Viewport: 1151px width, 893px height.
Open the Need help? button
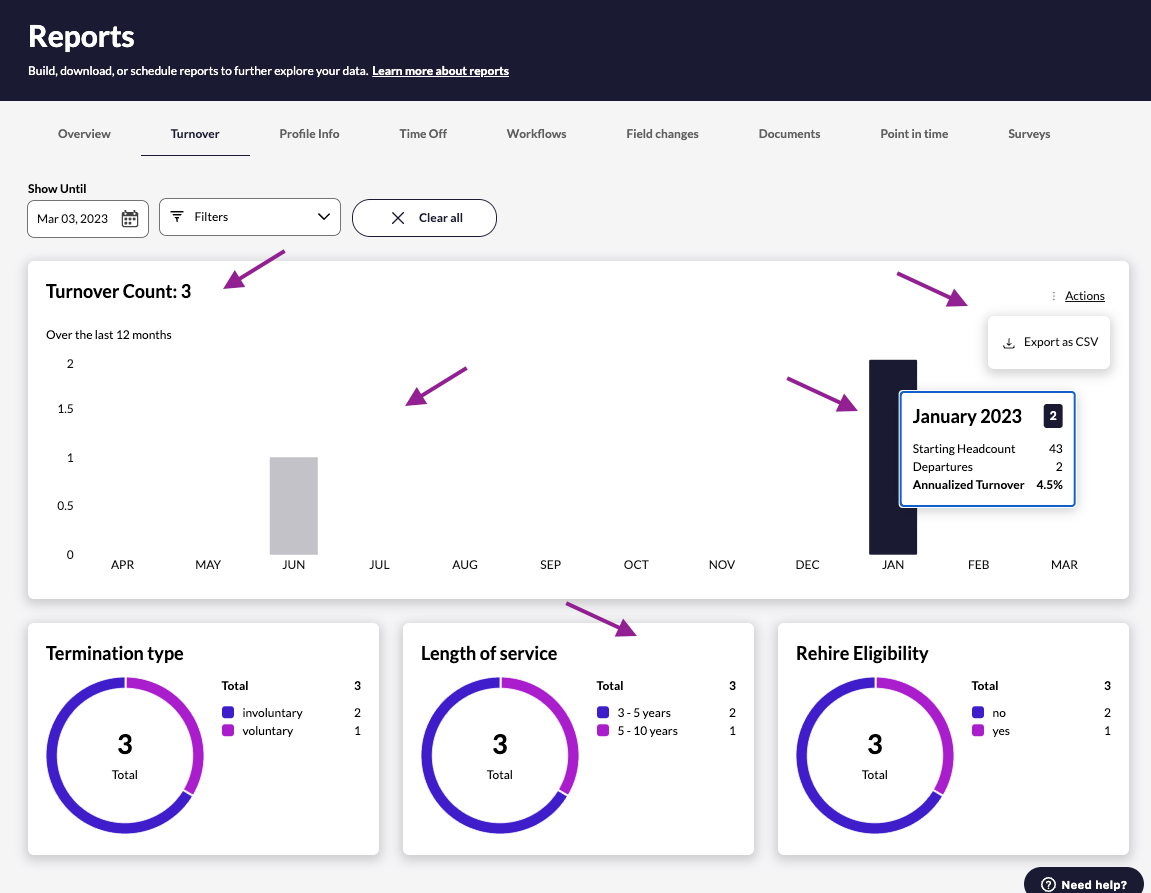click(x=1084, y=883)
